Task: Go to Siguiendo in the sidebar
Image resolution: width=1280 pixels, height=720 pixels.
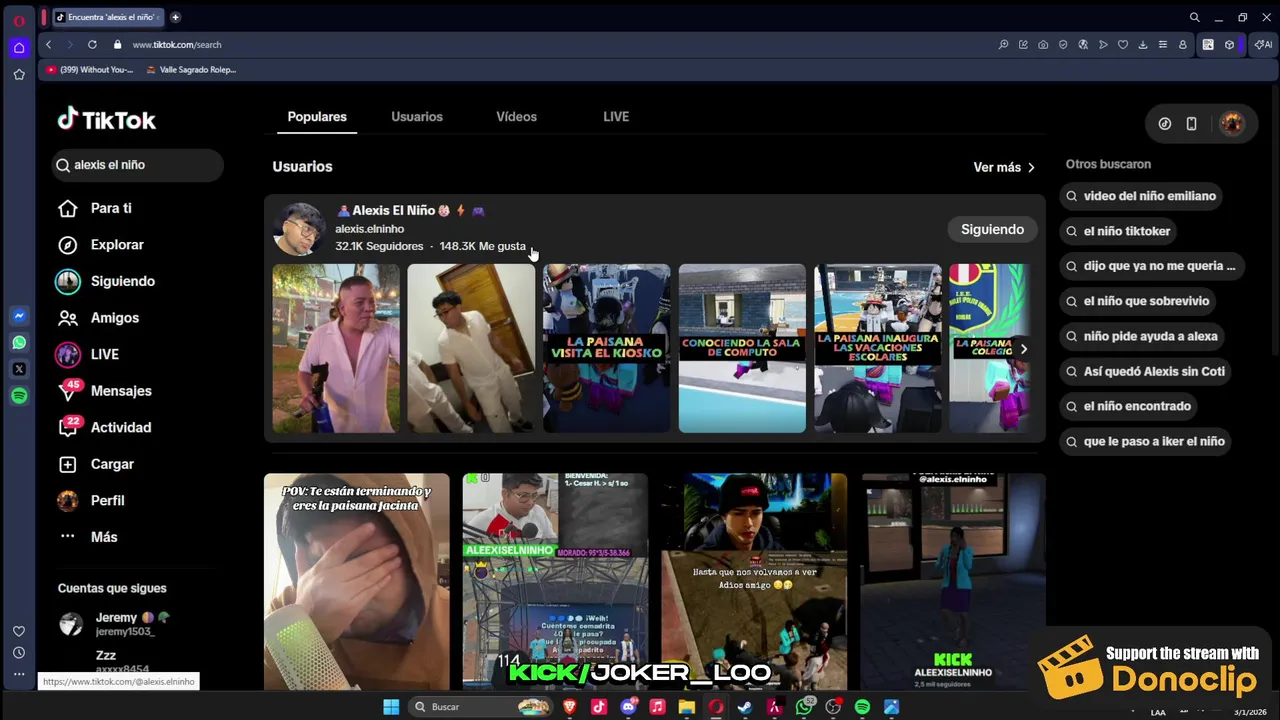Action: coord(105,281)
